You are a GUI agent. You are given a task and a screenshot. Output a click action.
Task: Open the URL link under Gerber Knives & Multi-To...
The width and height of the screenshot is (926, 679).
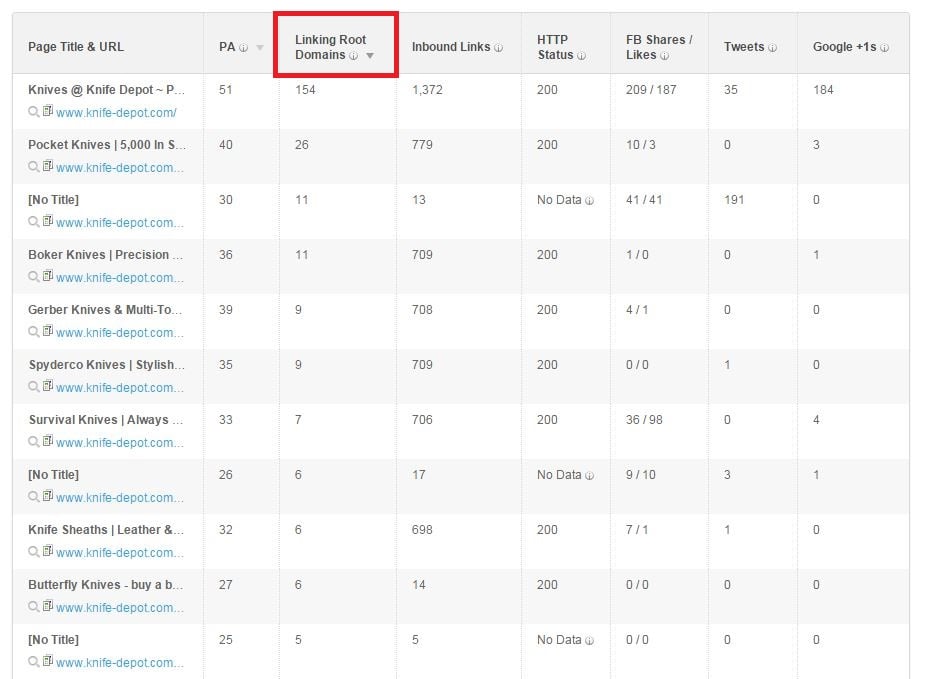(x=120, y=332)
